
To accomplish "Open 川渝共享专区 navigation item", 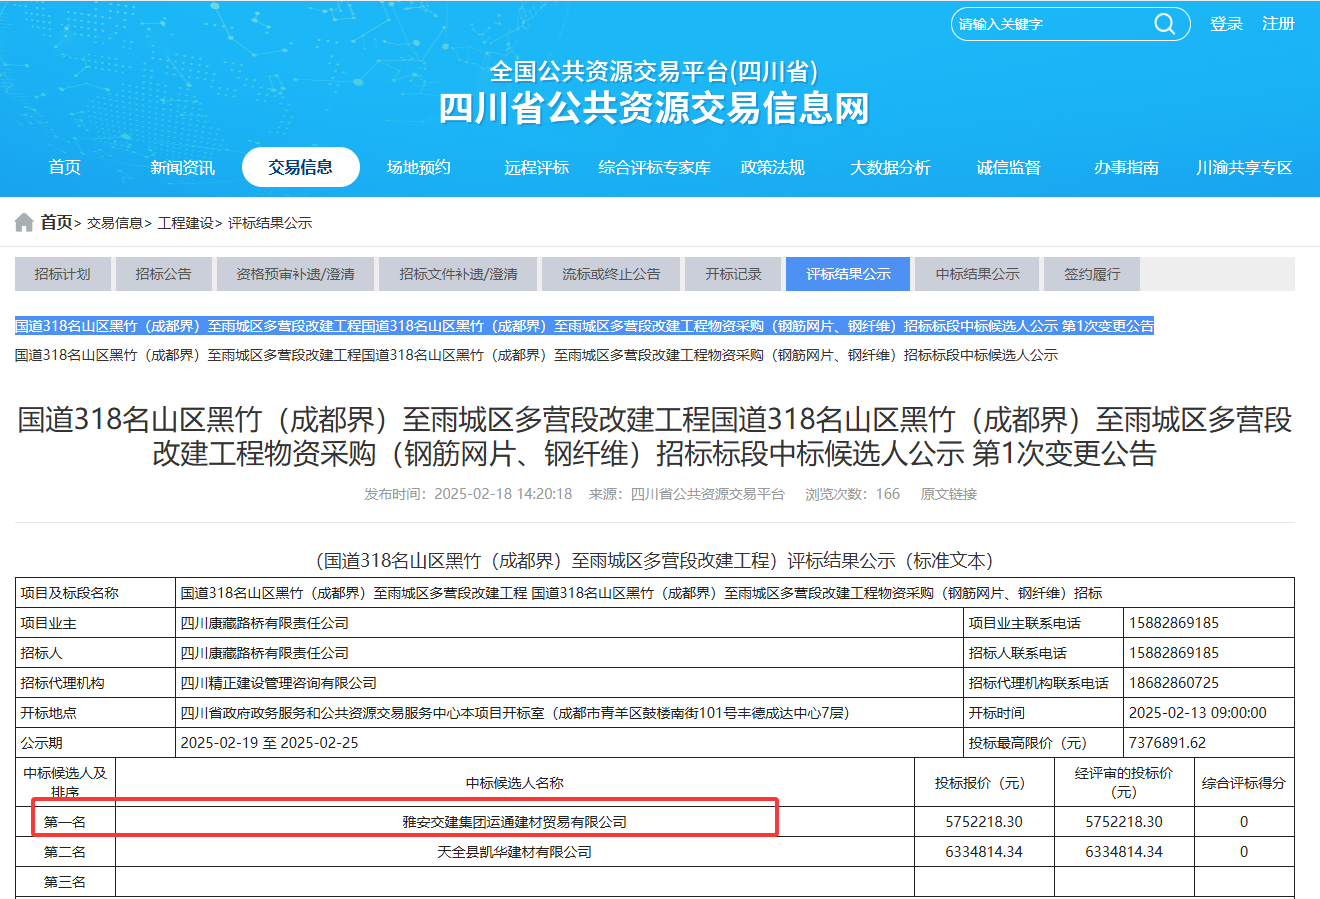I will tap(1244, 168).
